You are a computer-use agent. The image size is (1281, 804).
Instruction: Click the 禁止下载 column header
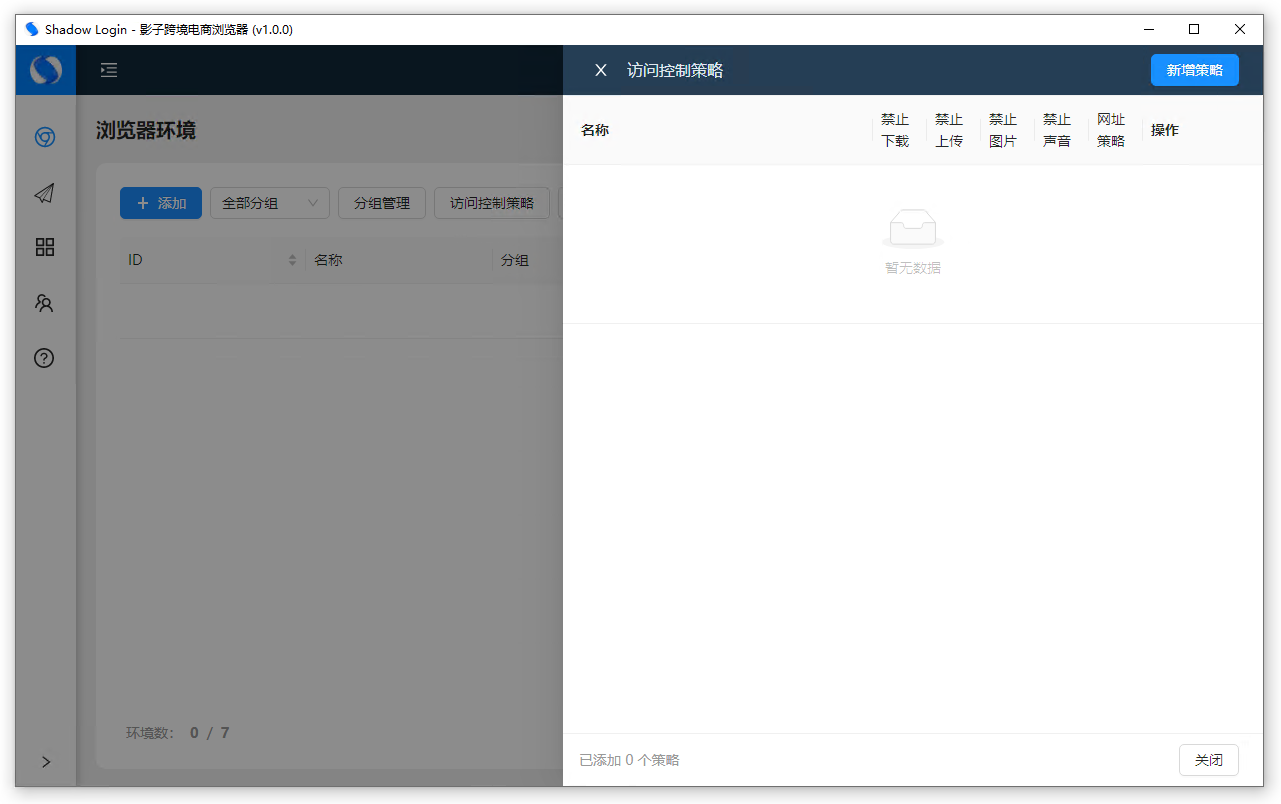(895, 130)
